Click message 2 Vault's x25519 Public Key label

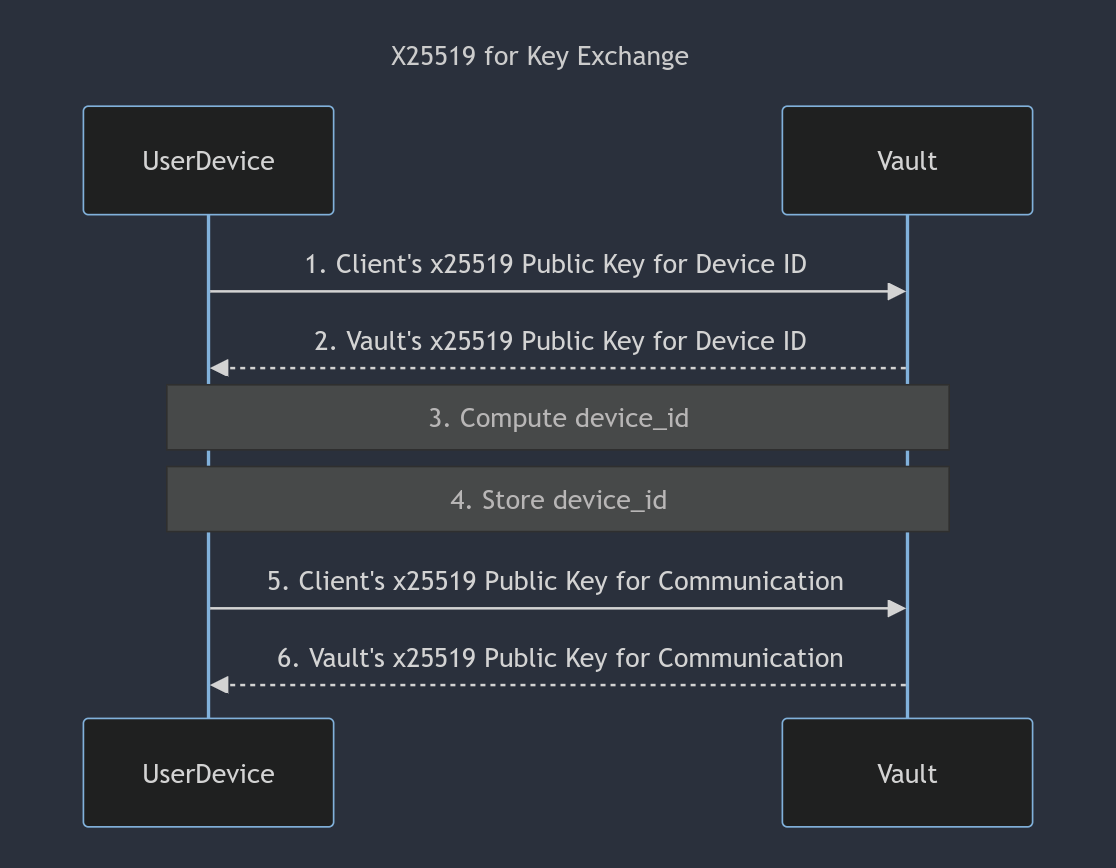[560, 341]
